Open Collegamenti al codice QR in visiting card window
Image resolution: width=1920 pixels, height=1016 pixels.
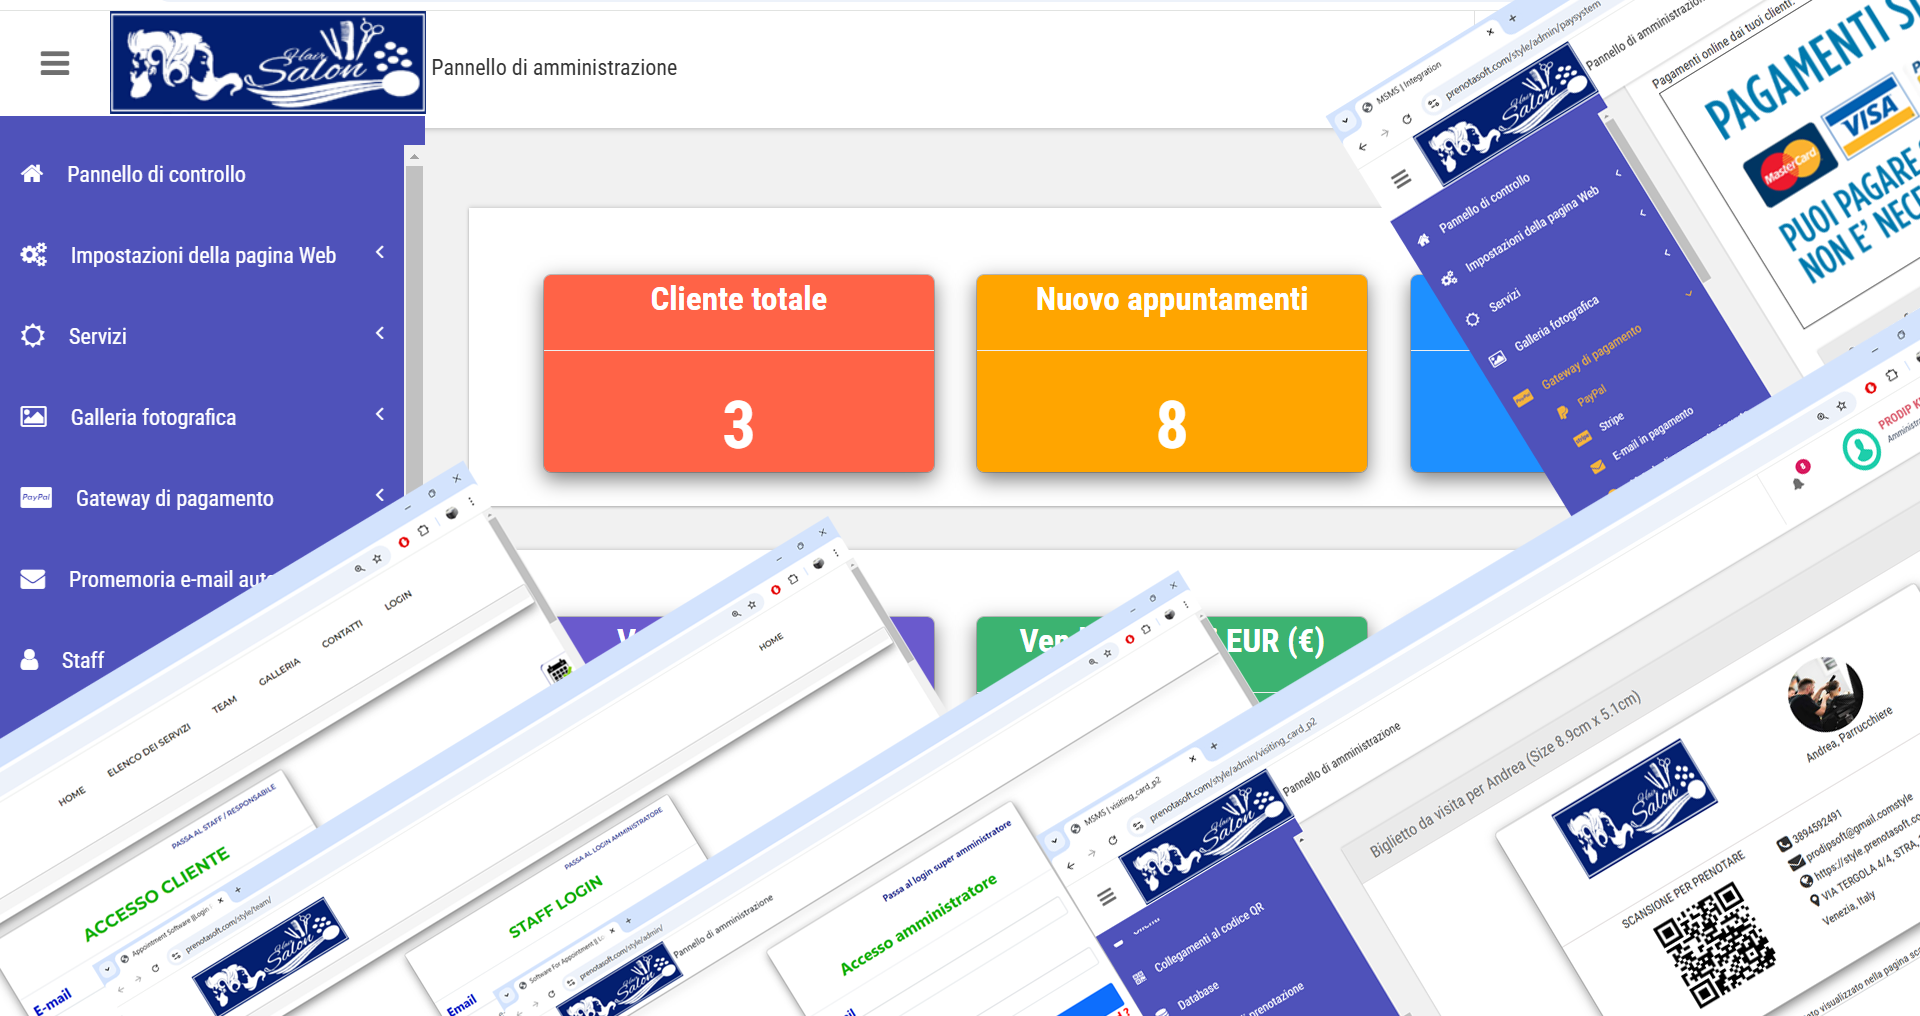click(x=1209, y=938)
